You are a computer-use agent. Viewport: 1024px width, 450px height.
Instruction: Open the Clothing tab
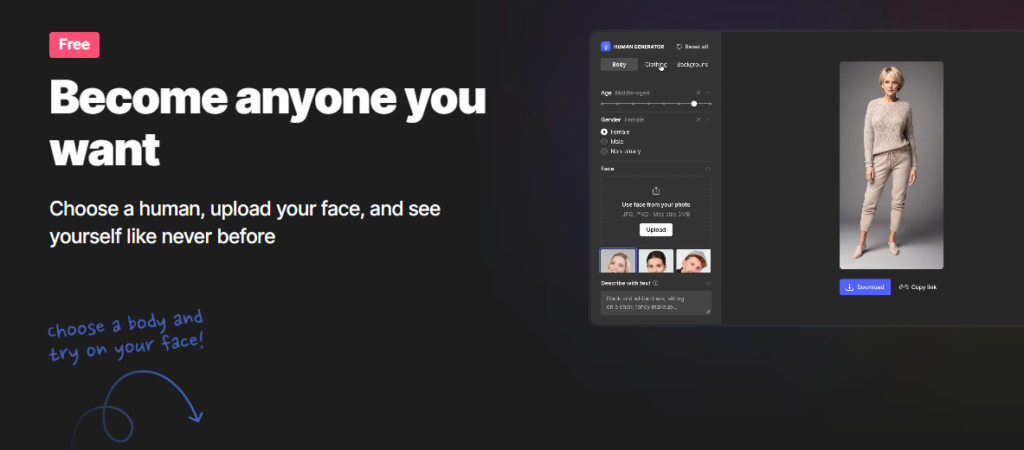pos(656,65)
